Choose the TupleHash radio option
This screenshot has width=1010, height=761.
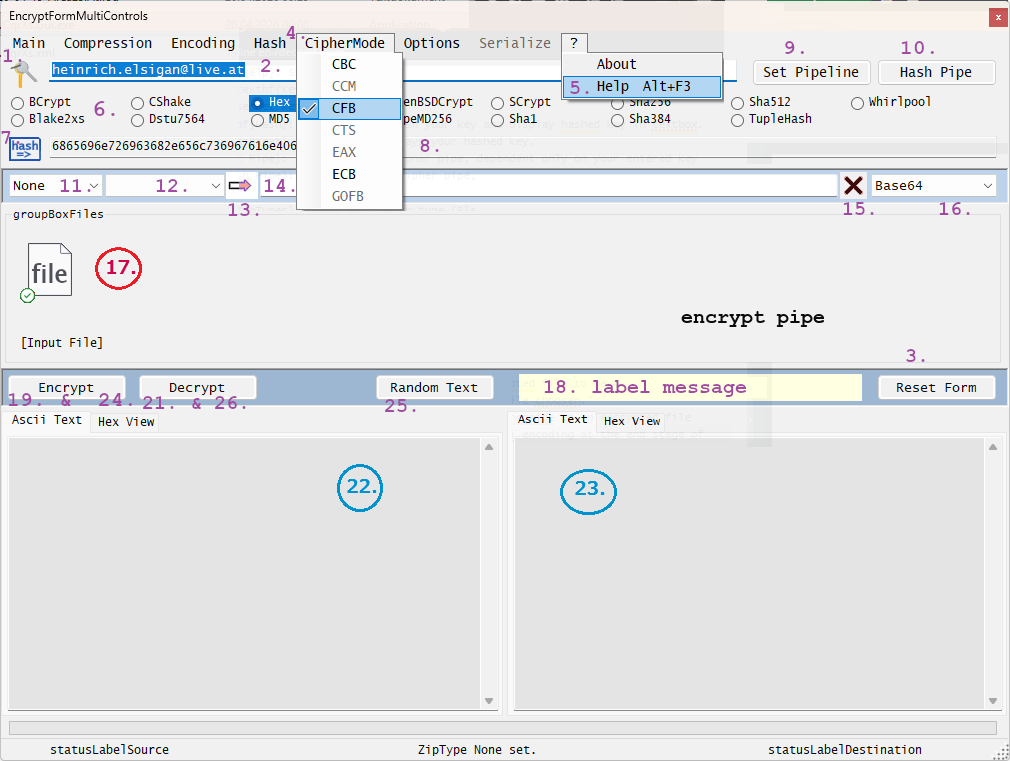(x=772, y=119)
